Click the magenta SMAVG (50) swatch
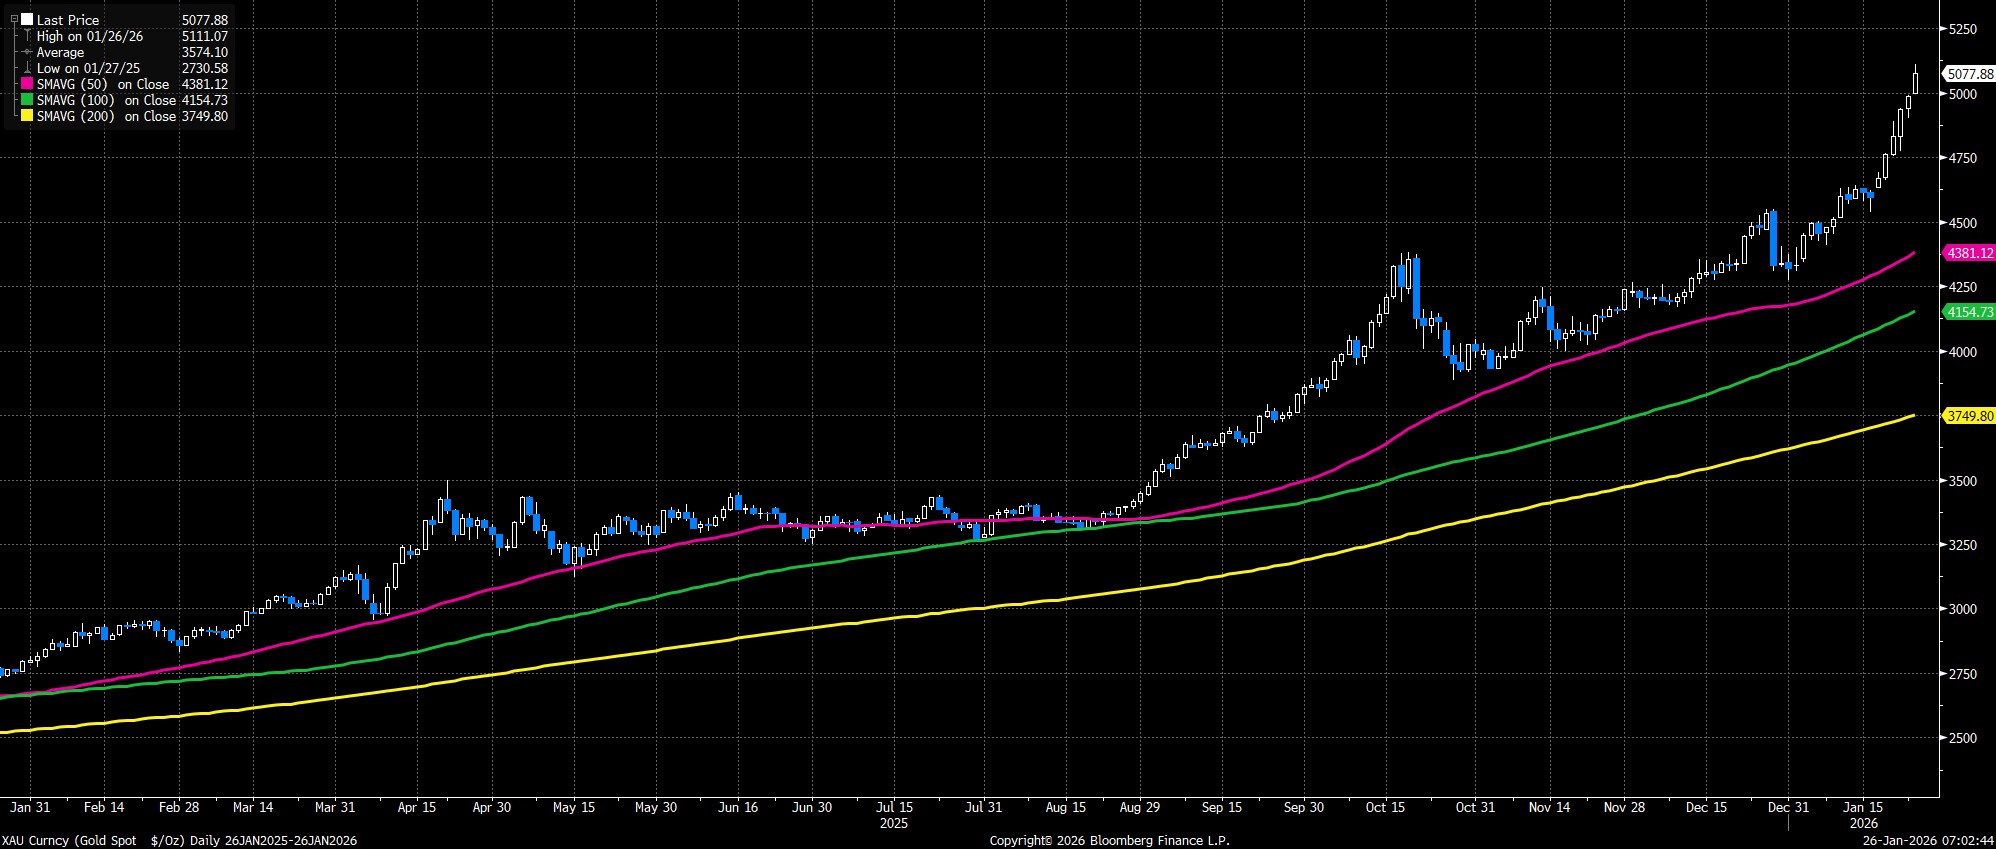Screen dimensions: 1996x849 pyautogui.click(x=27, y=84)
